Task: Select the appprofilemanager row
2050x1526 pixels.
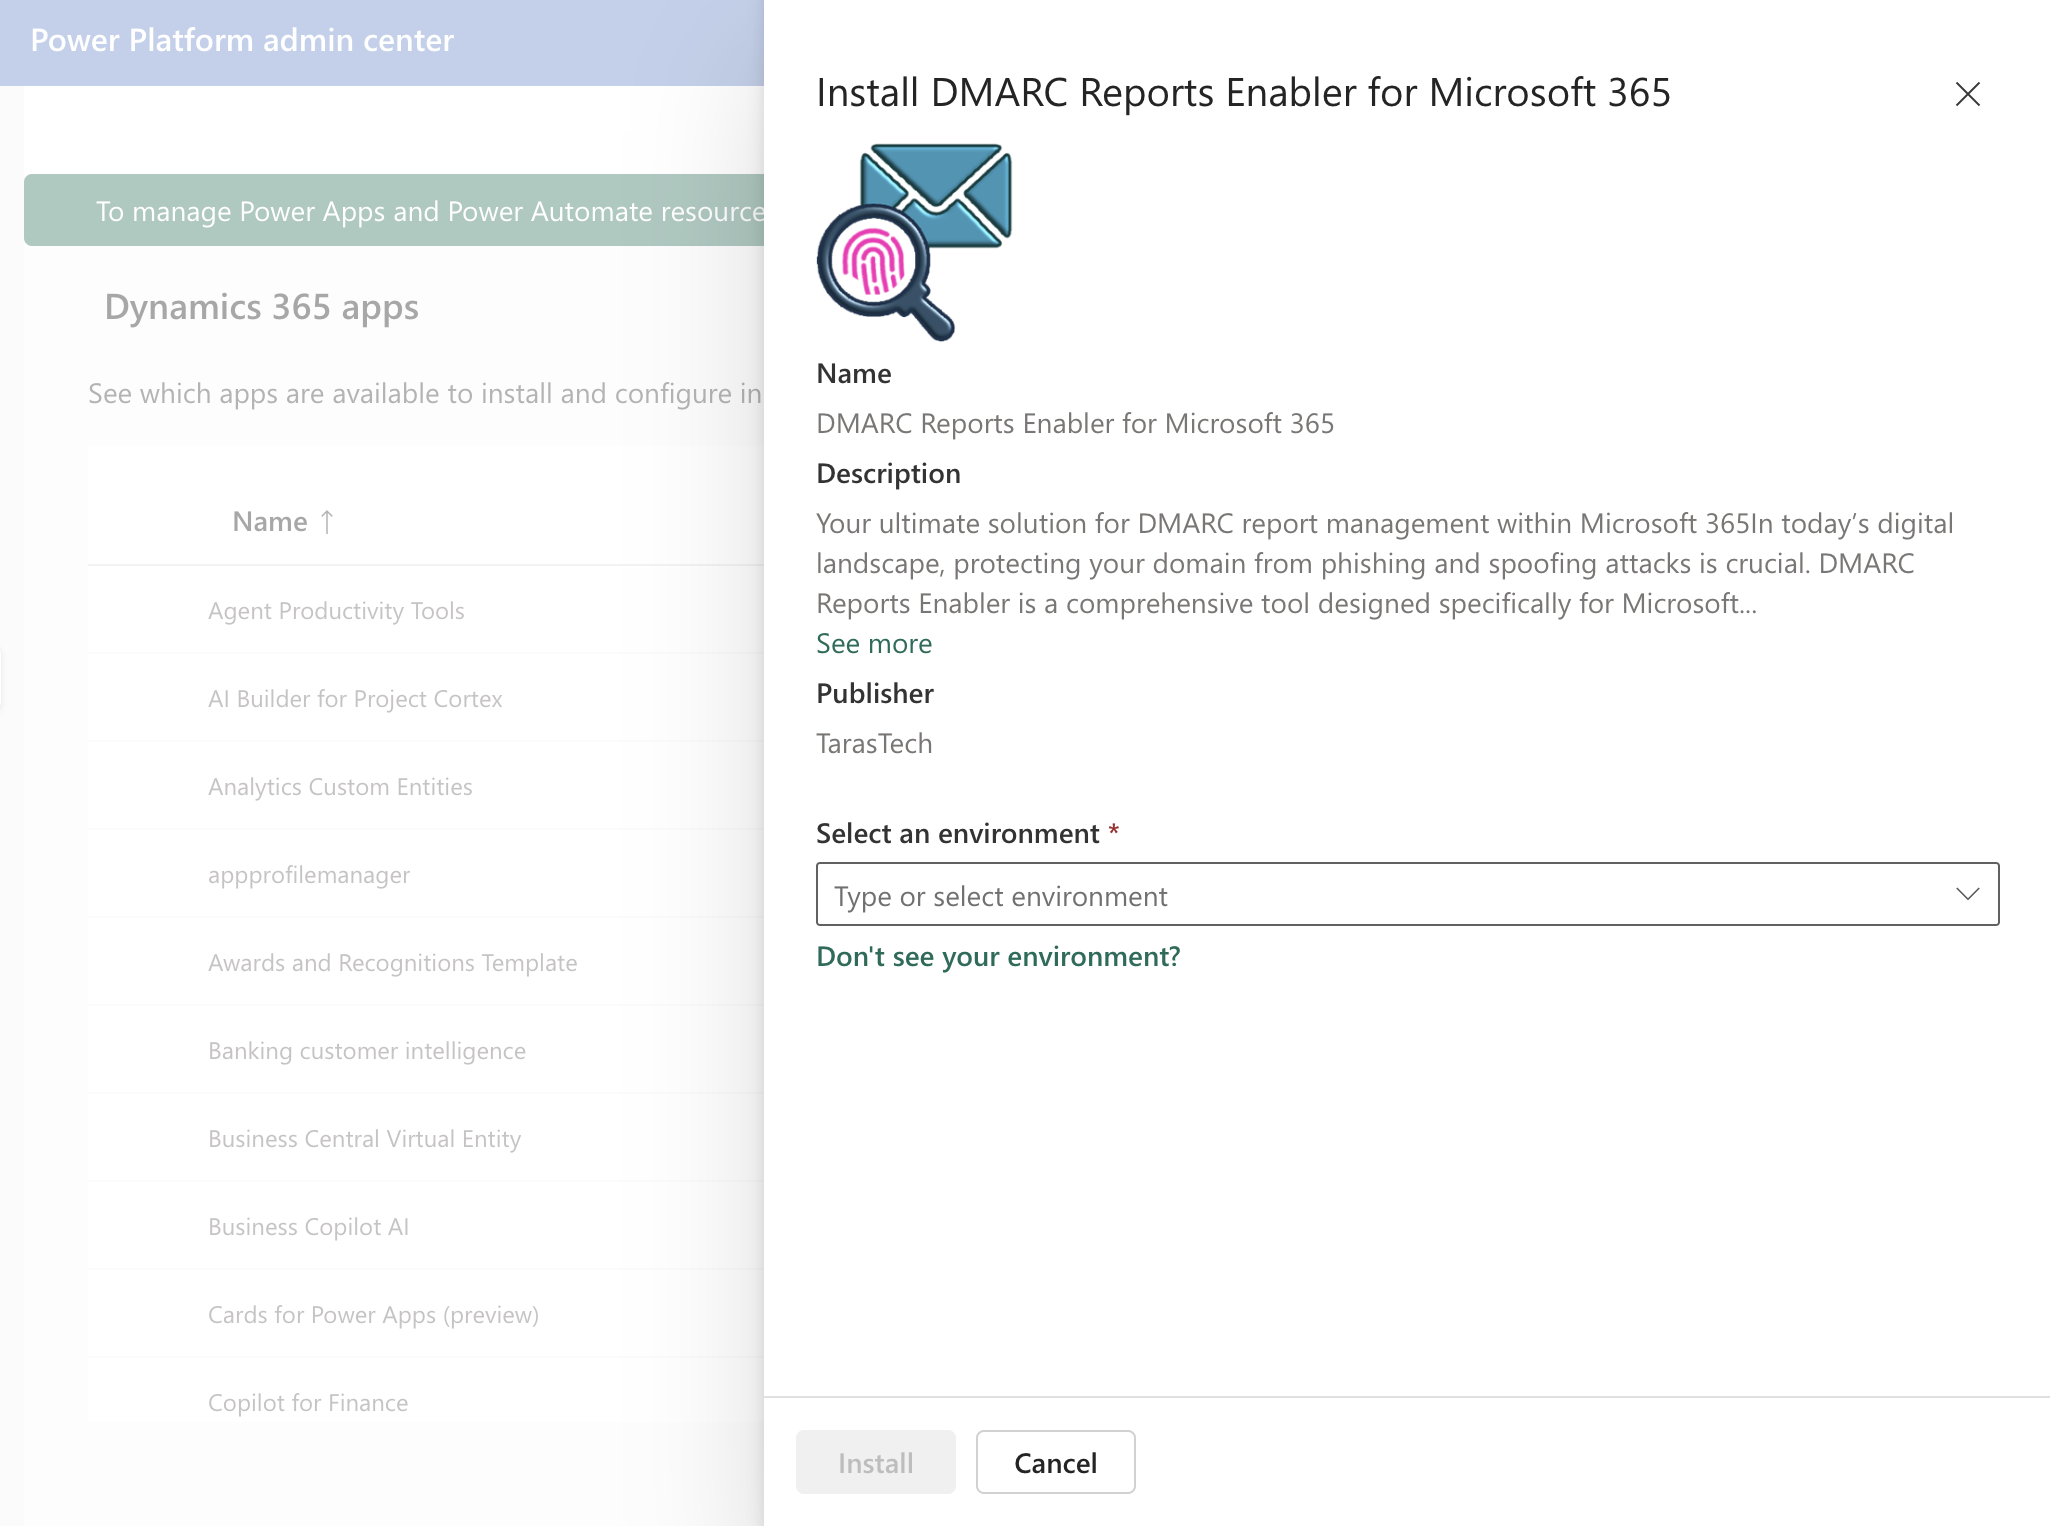Action: coord(426,874)
